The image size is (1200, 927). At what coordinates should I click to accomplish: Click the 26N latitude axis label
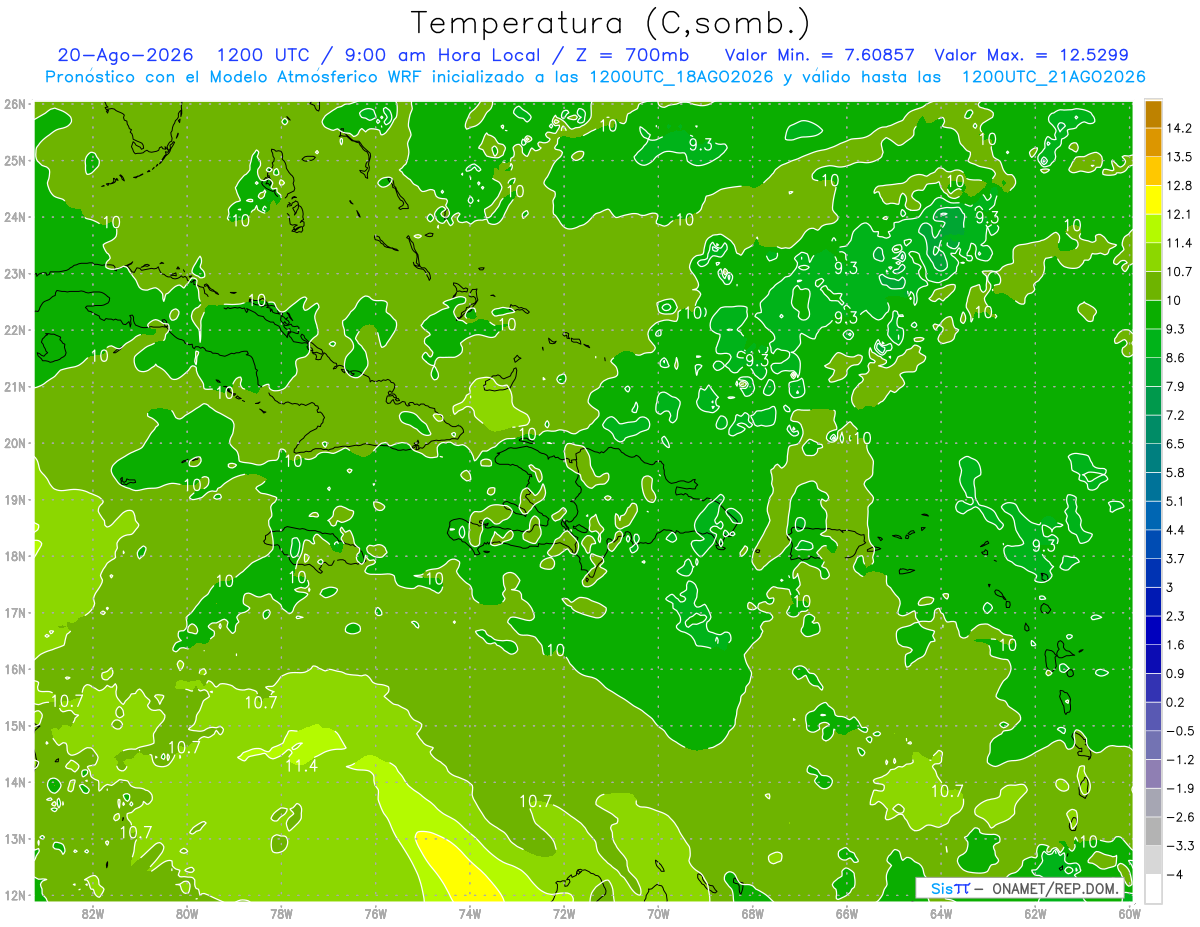click(14, 104)
